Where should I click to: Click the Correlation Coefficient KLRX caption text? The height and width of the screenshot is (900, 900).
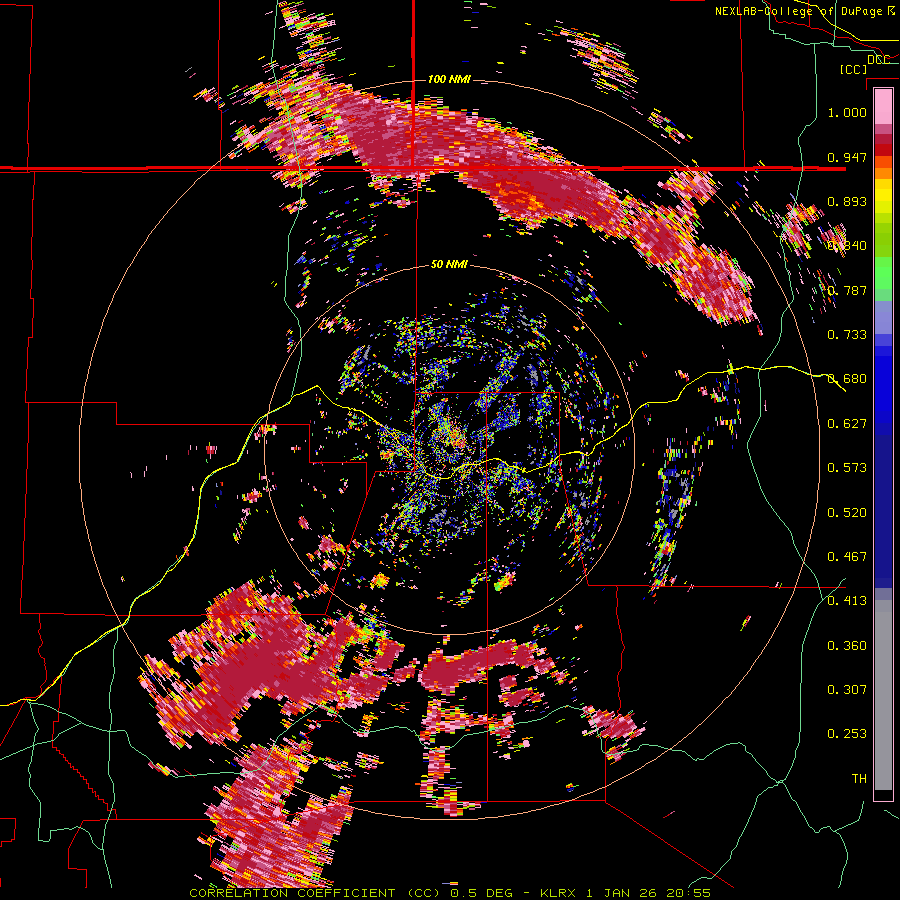tap(450, 893)
